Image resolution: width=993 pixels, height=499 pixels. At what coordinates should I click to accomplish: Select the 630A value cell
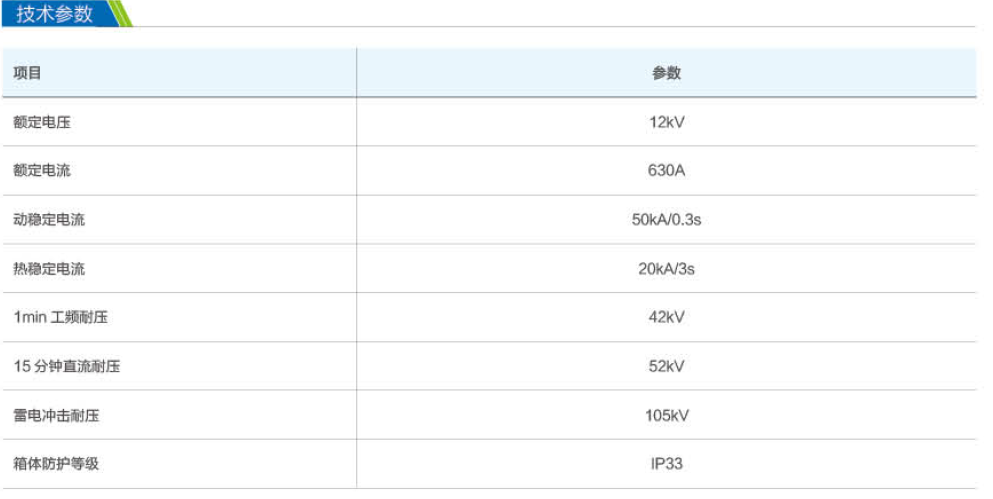point(666,170)
